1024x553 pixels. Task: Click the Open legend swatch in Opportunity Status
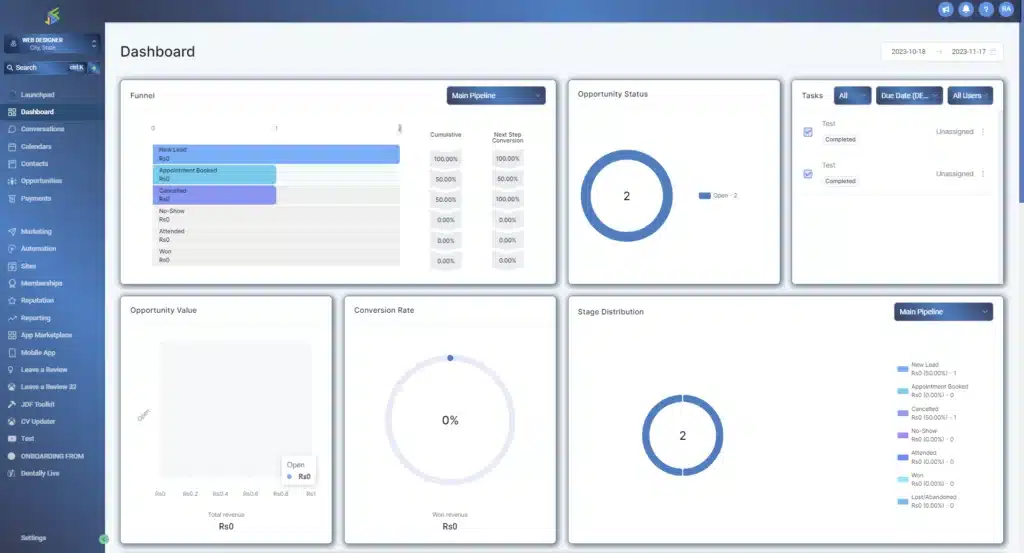704,196
